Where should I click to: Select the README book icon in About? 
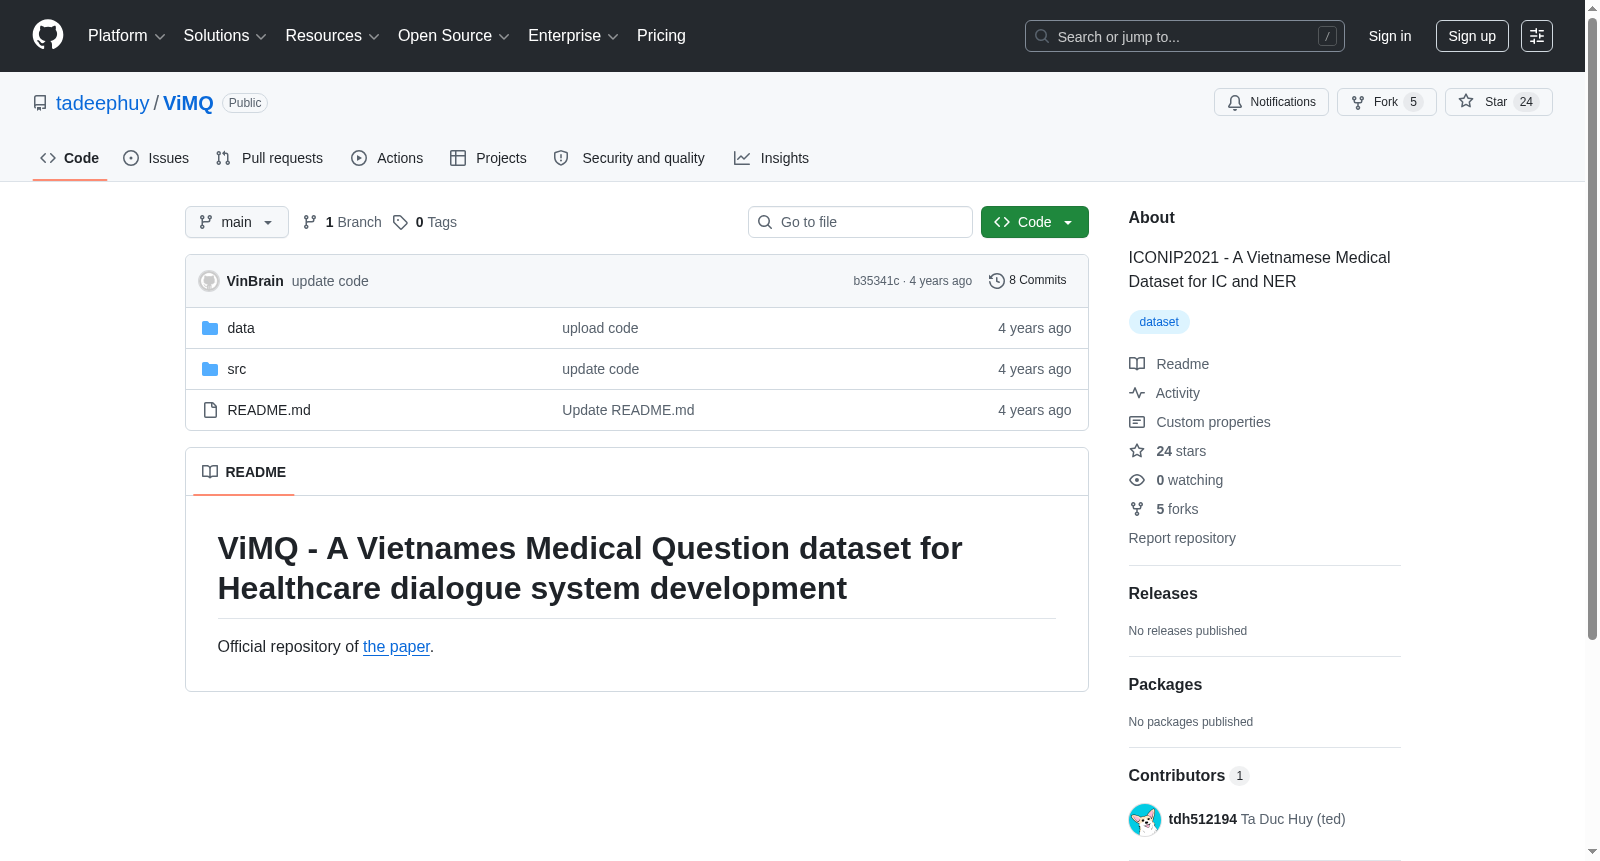pyautogui.click(x=1137, y=364)
